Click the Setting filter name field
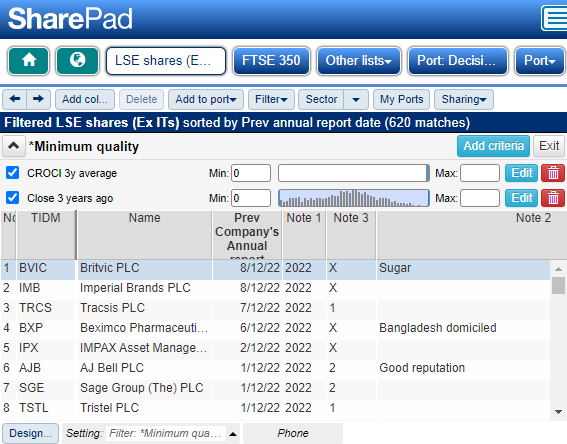 (x=166, y=433)
